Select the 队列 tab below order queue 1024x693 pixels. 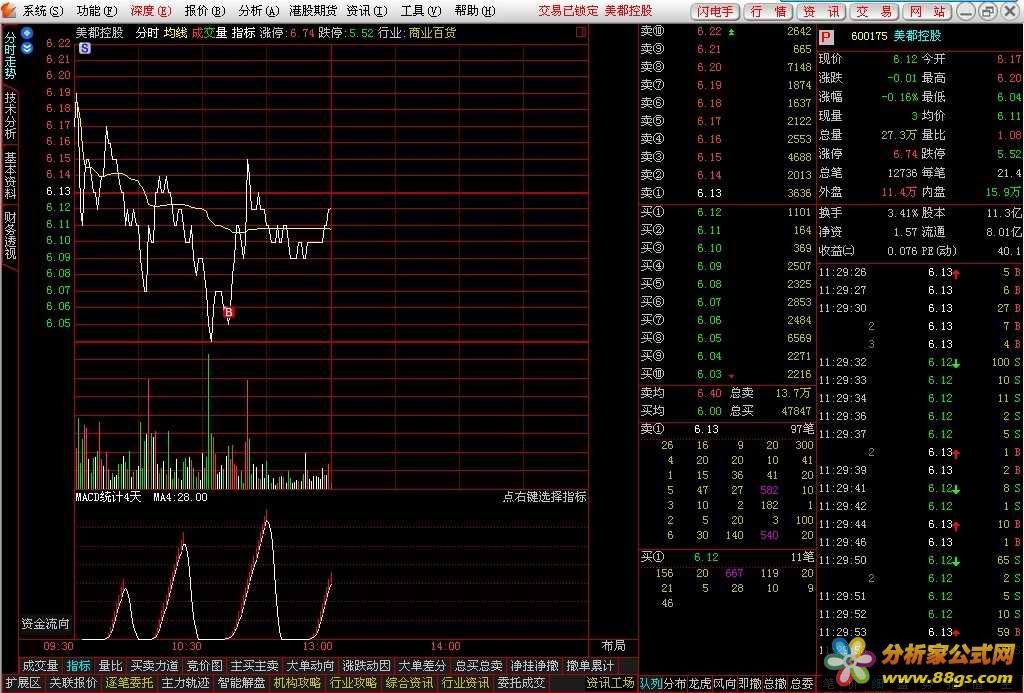coord(651,683)
